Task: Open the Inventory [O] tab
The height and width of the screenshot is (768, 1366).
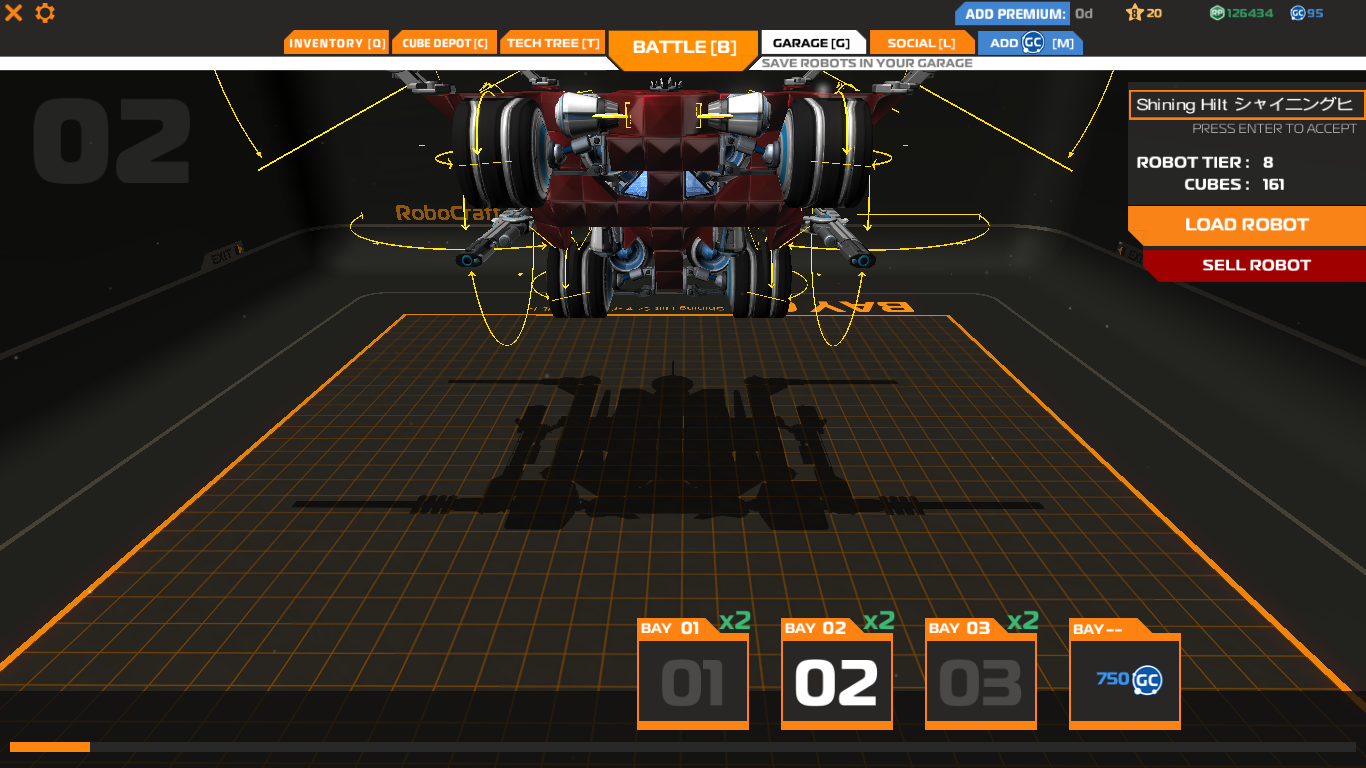Action: pos(337,43)
